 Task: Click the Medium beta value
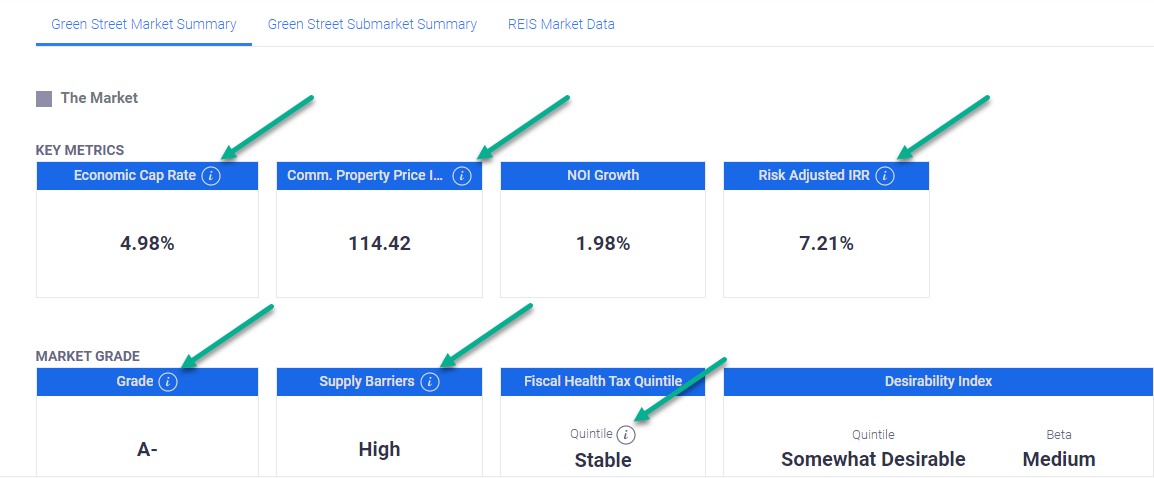[1058, 459]
